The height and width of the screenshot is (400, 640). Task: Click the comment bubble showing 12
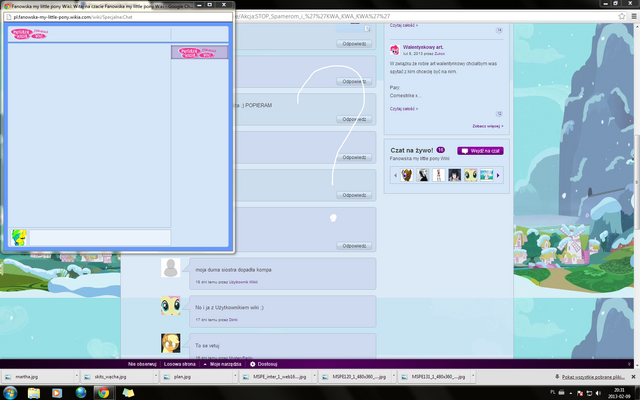[x=499, y=114]
